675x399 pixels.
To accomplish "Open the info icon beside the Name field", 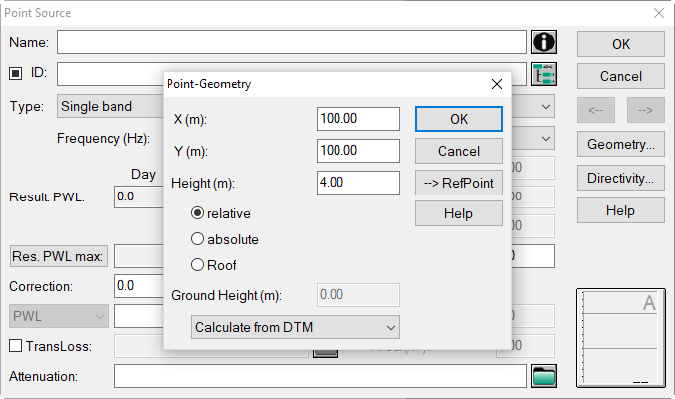I will coord(544,42).
